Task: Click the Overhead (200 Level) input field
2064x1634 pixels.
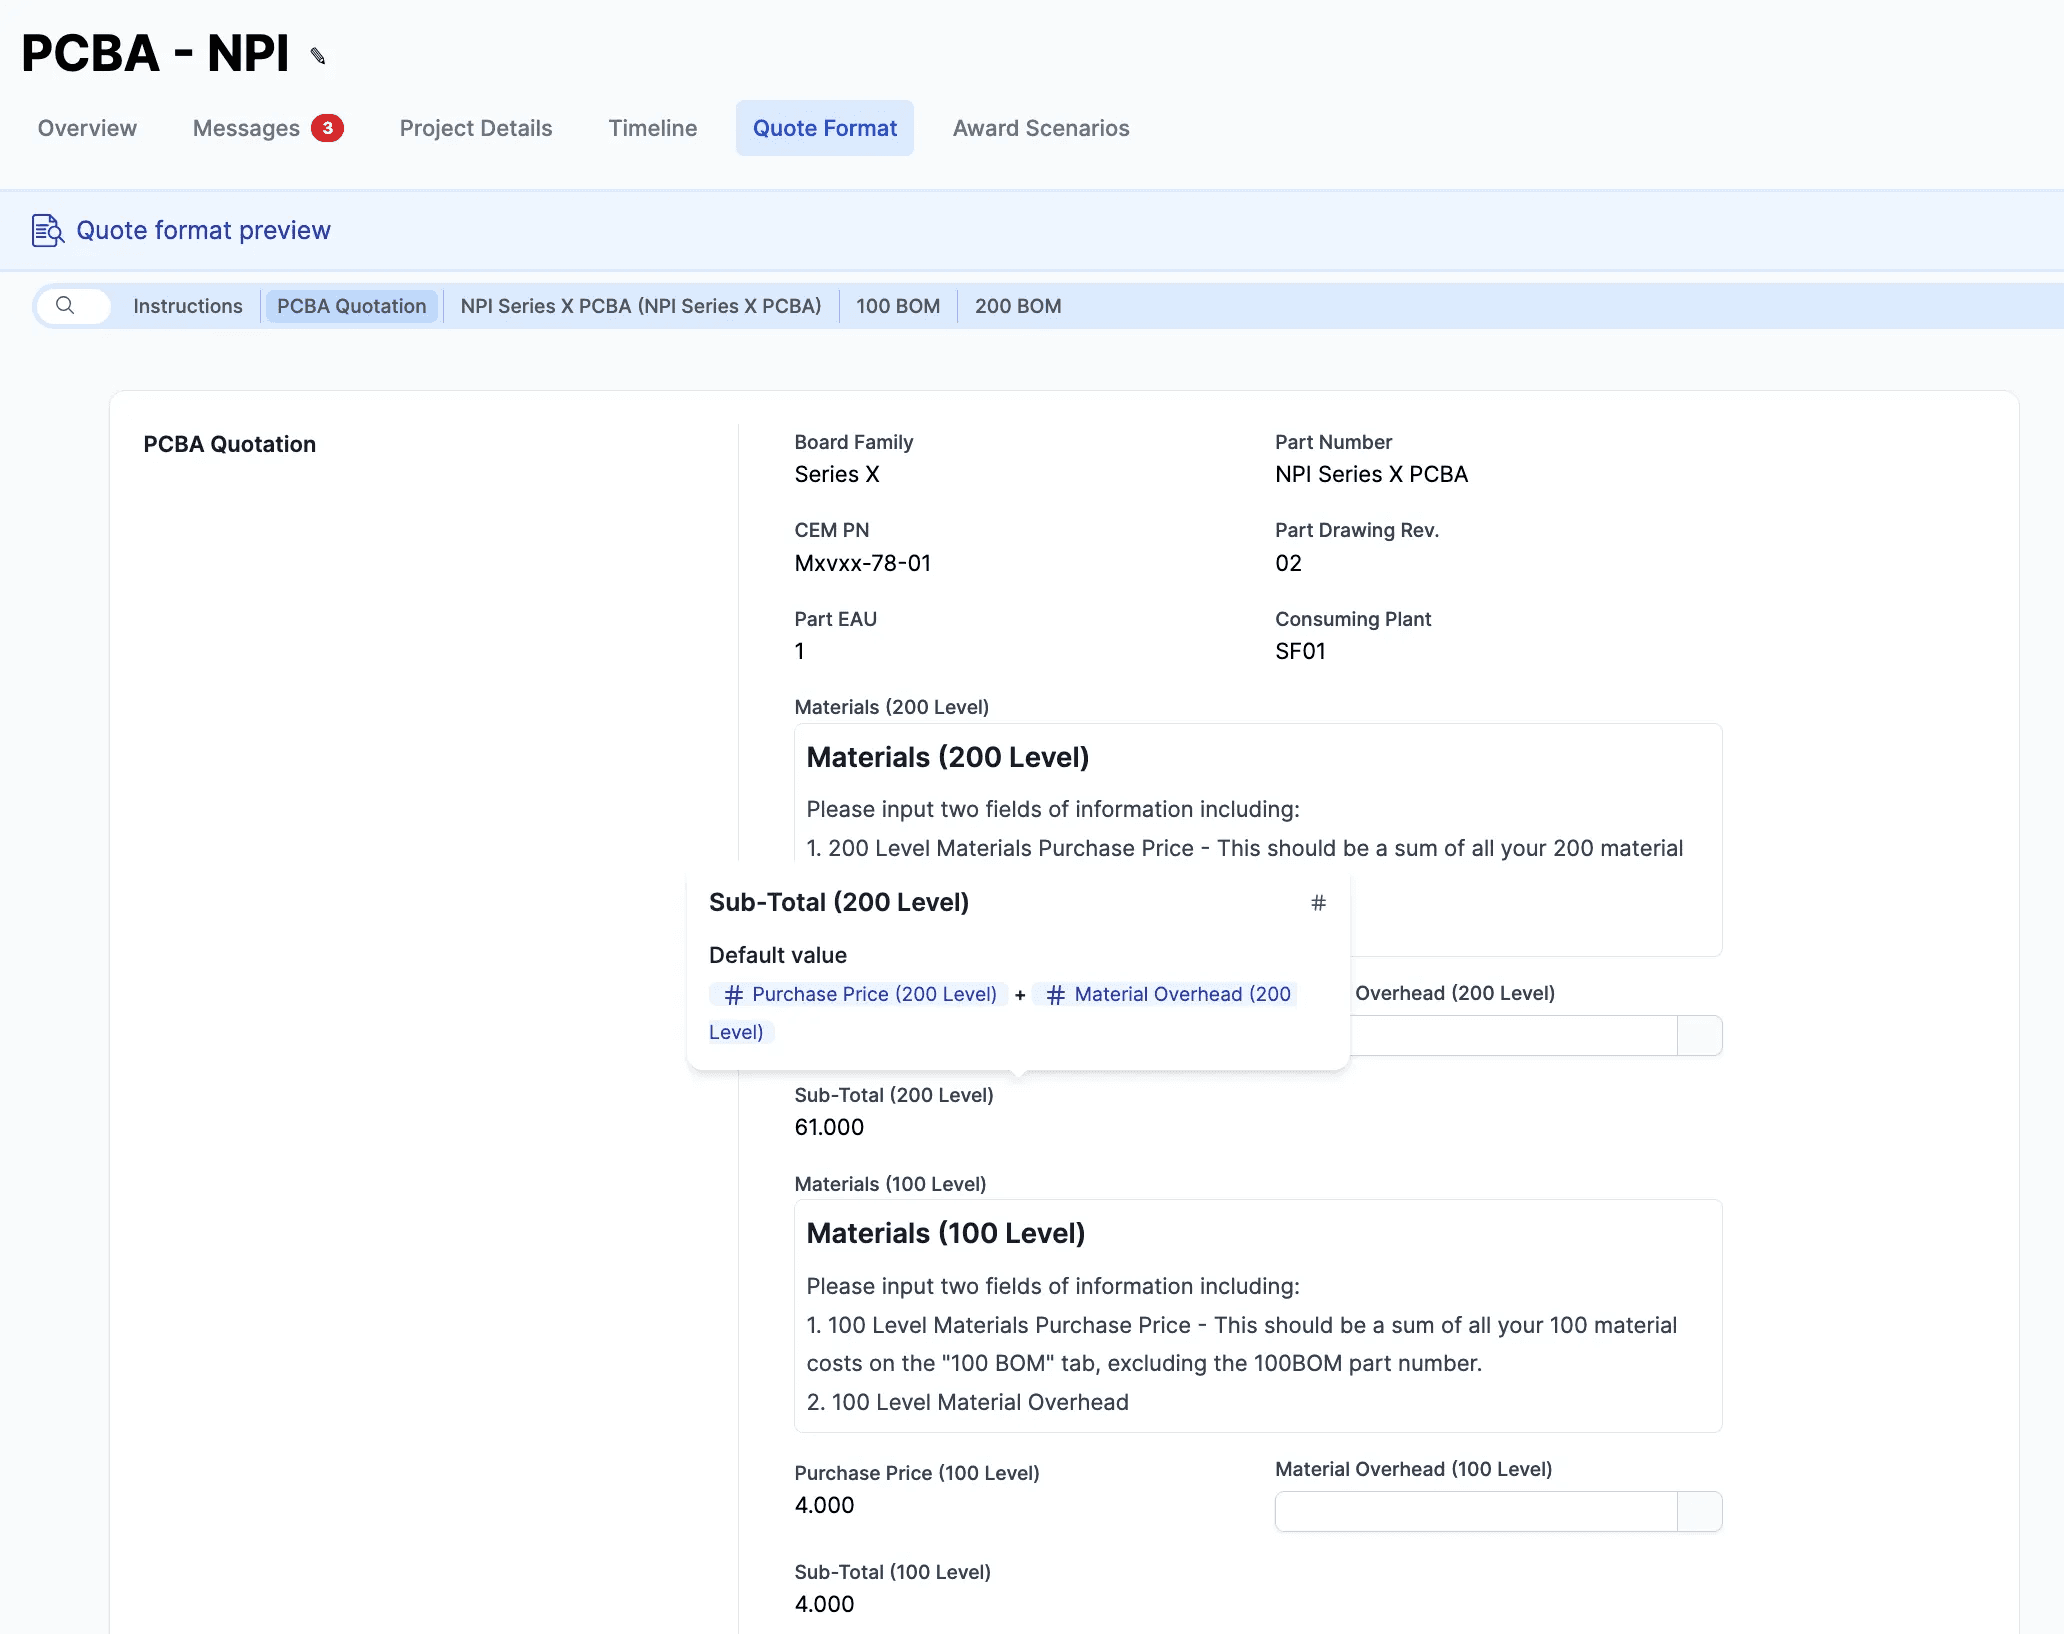Action: (x=1512, y=1035)
